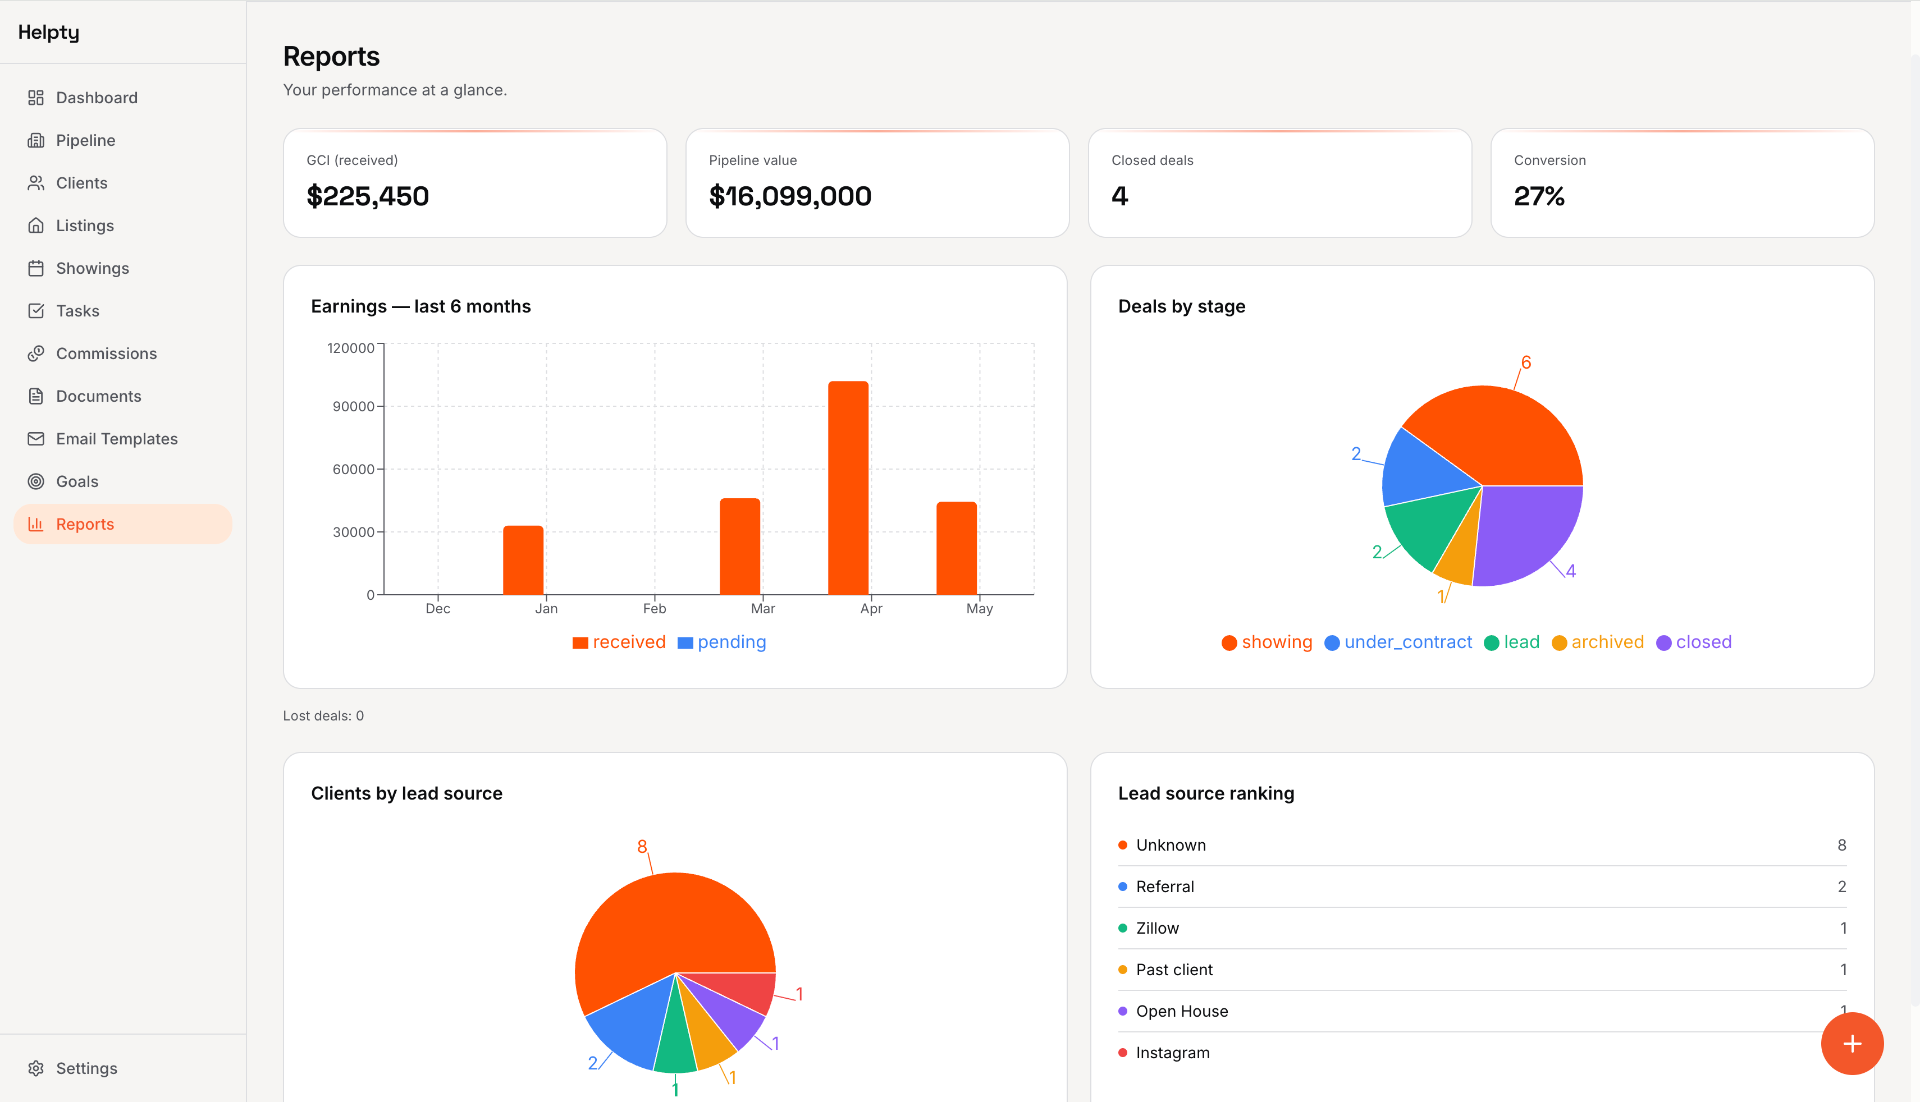The width and height of the screenshot is (1920, 1102).
Task: Click the Past client ranking row
Action: tap(1482, 970)
